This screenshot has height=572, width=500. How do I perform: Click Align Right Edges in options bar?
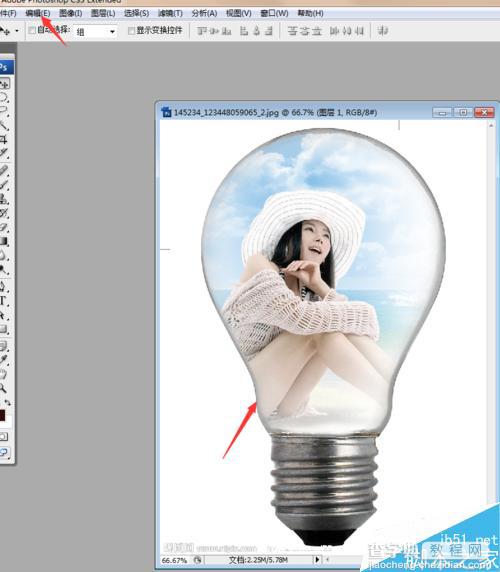(x=269, y=31)
